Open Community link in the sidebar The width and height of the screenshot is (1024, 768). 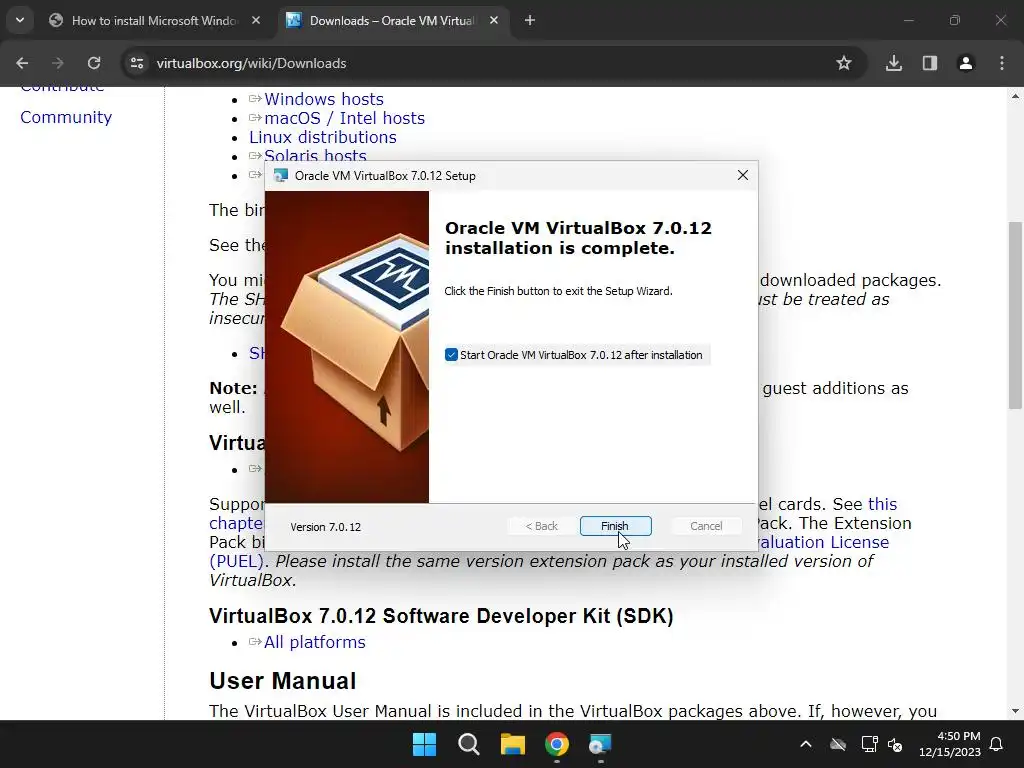(x=66, y=117)
